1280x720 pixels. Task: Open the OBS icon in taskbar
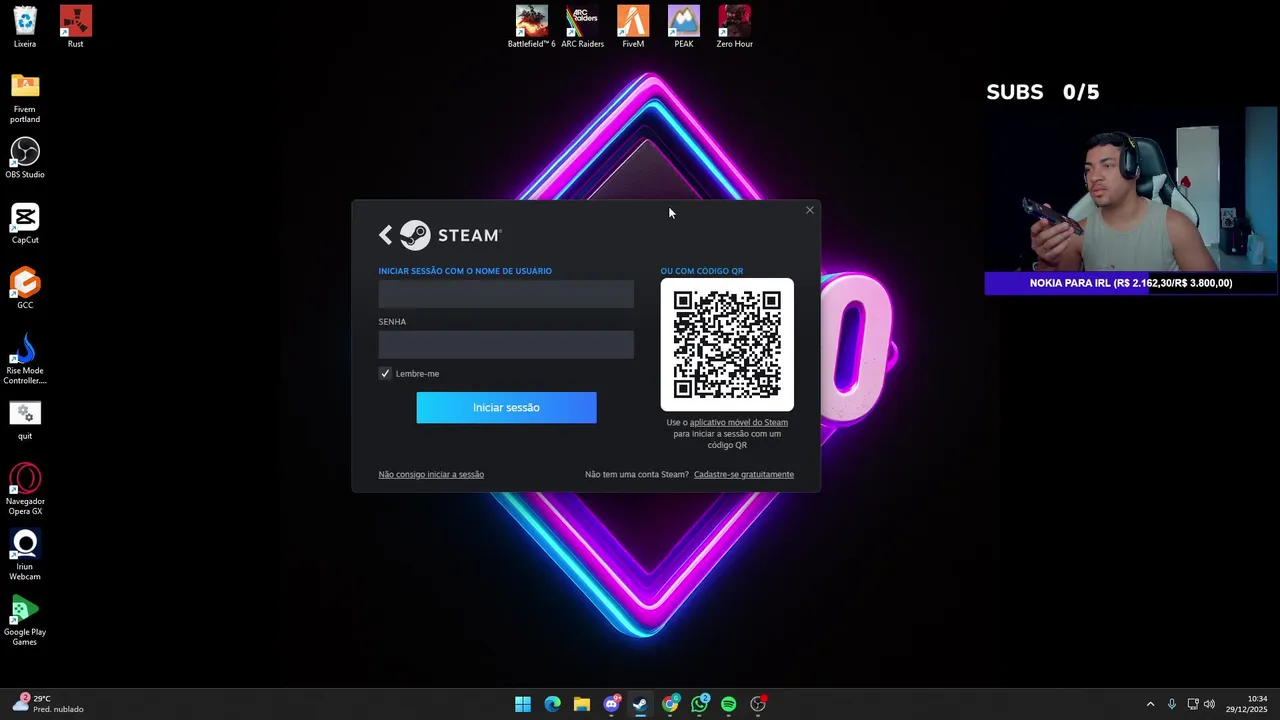coord(758,704)
